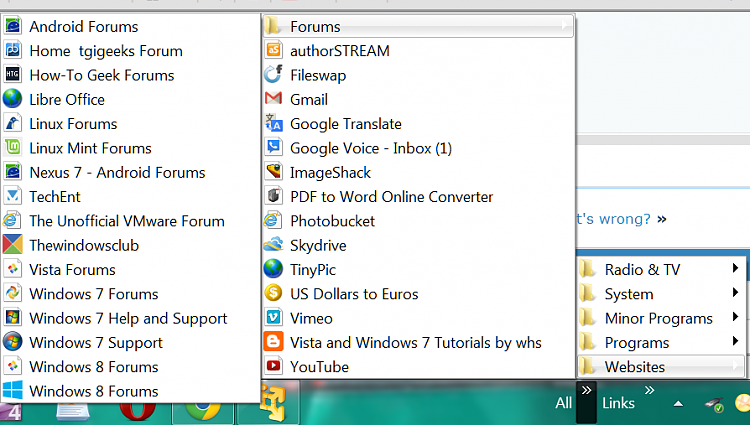The image size is (750, 425).
Task: Expand the Websites submenu arrow
Action: click(735, 366)
